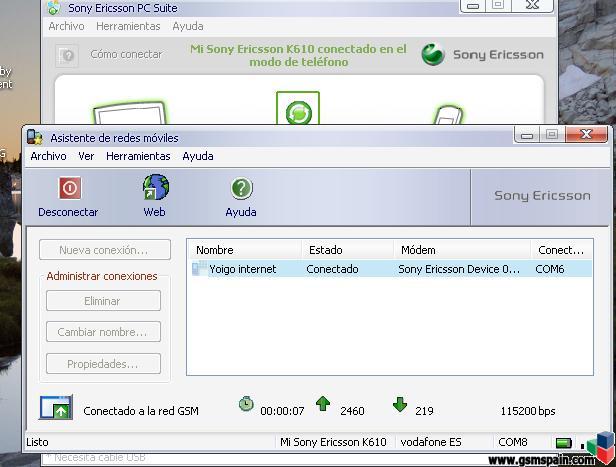Click the green upload arrow icon
This screenshot has height=467, width=616.
click(x=323, y=403)
